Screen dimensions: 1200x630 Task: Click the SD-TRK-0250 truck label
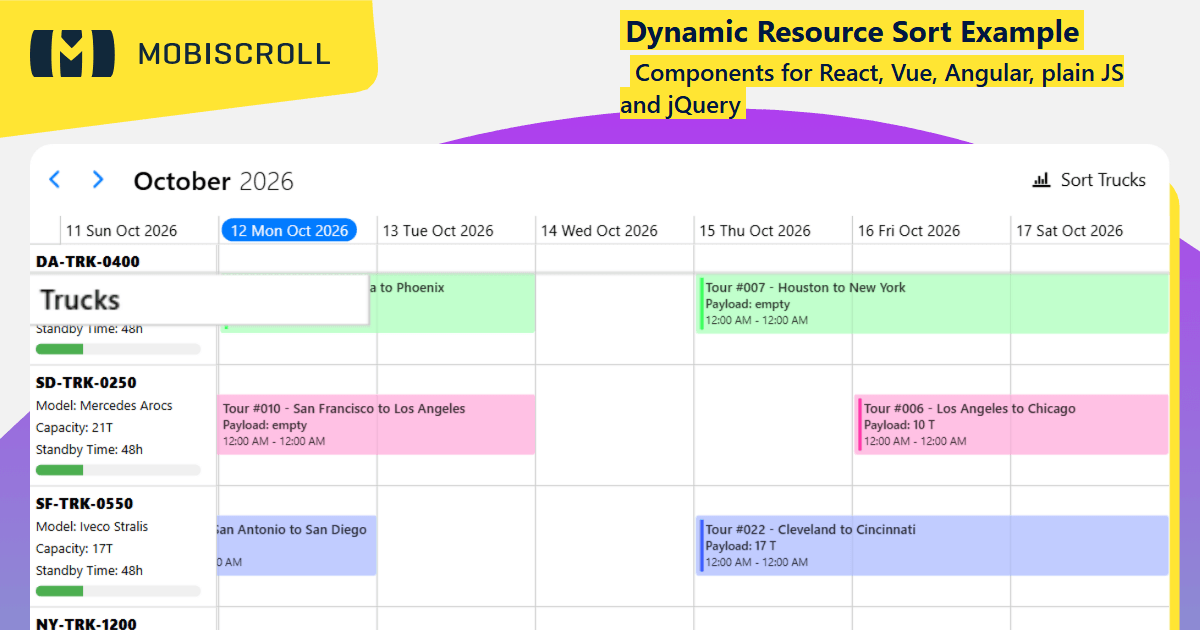click(x=86, y=383)
